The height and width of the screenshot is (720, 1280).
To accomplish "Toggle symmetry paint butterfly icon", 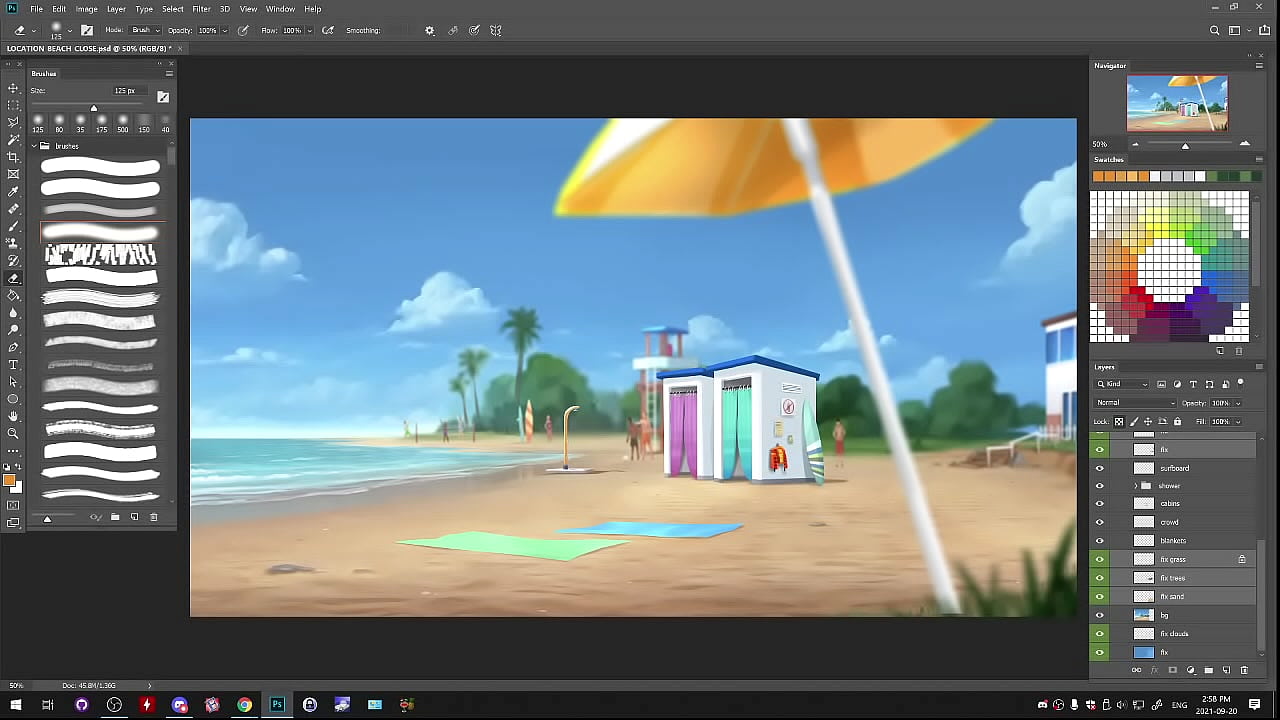I will (x=495, y=31).
